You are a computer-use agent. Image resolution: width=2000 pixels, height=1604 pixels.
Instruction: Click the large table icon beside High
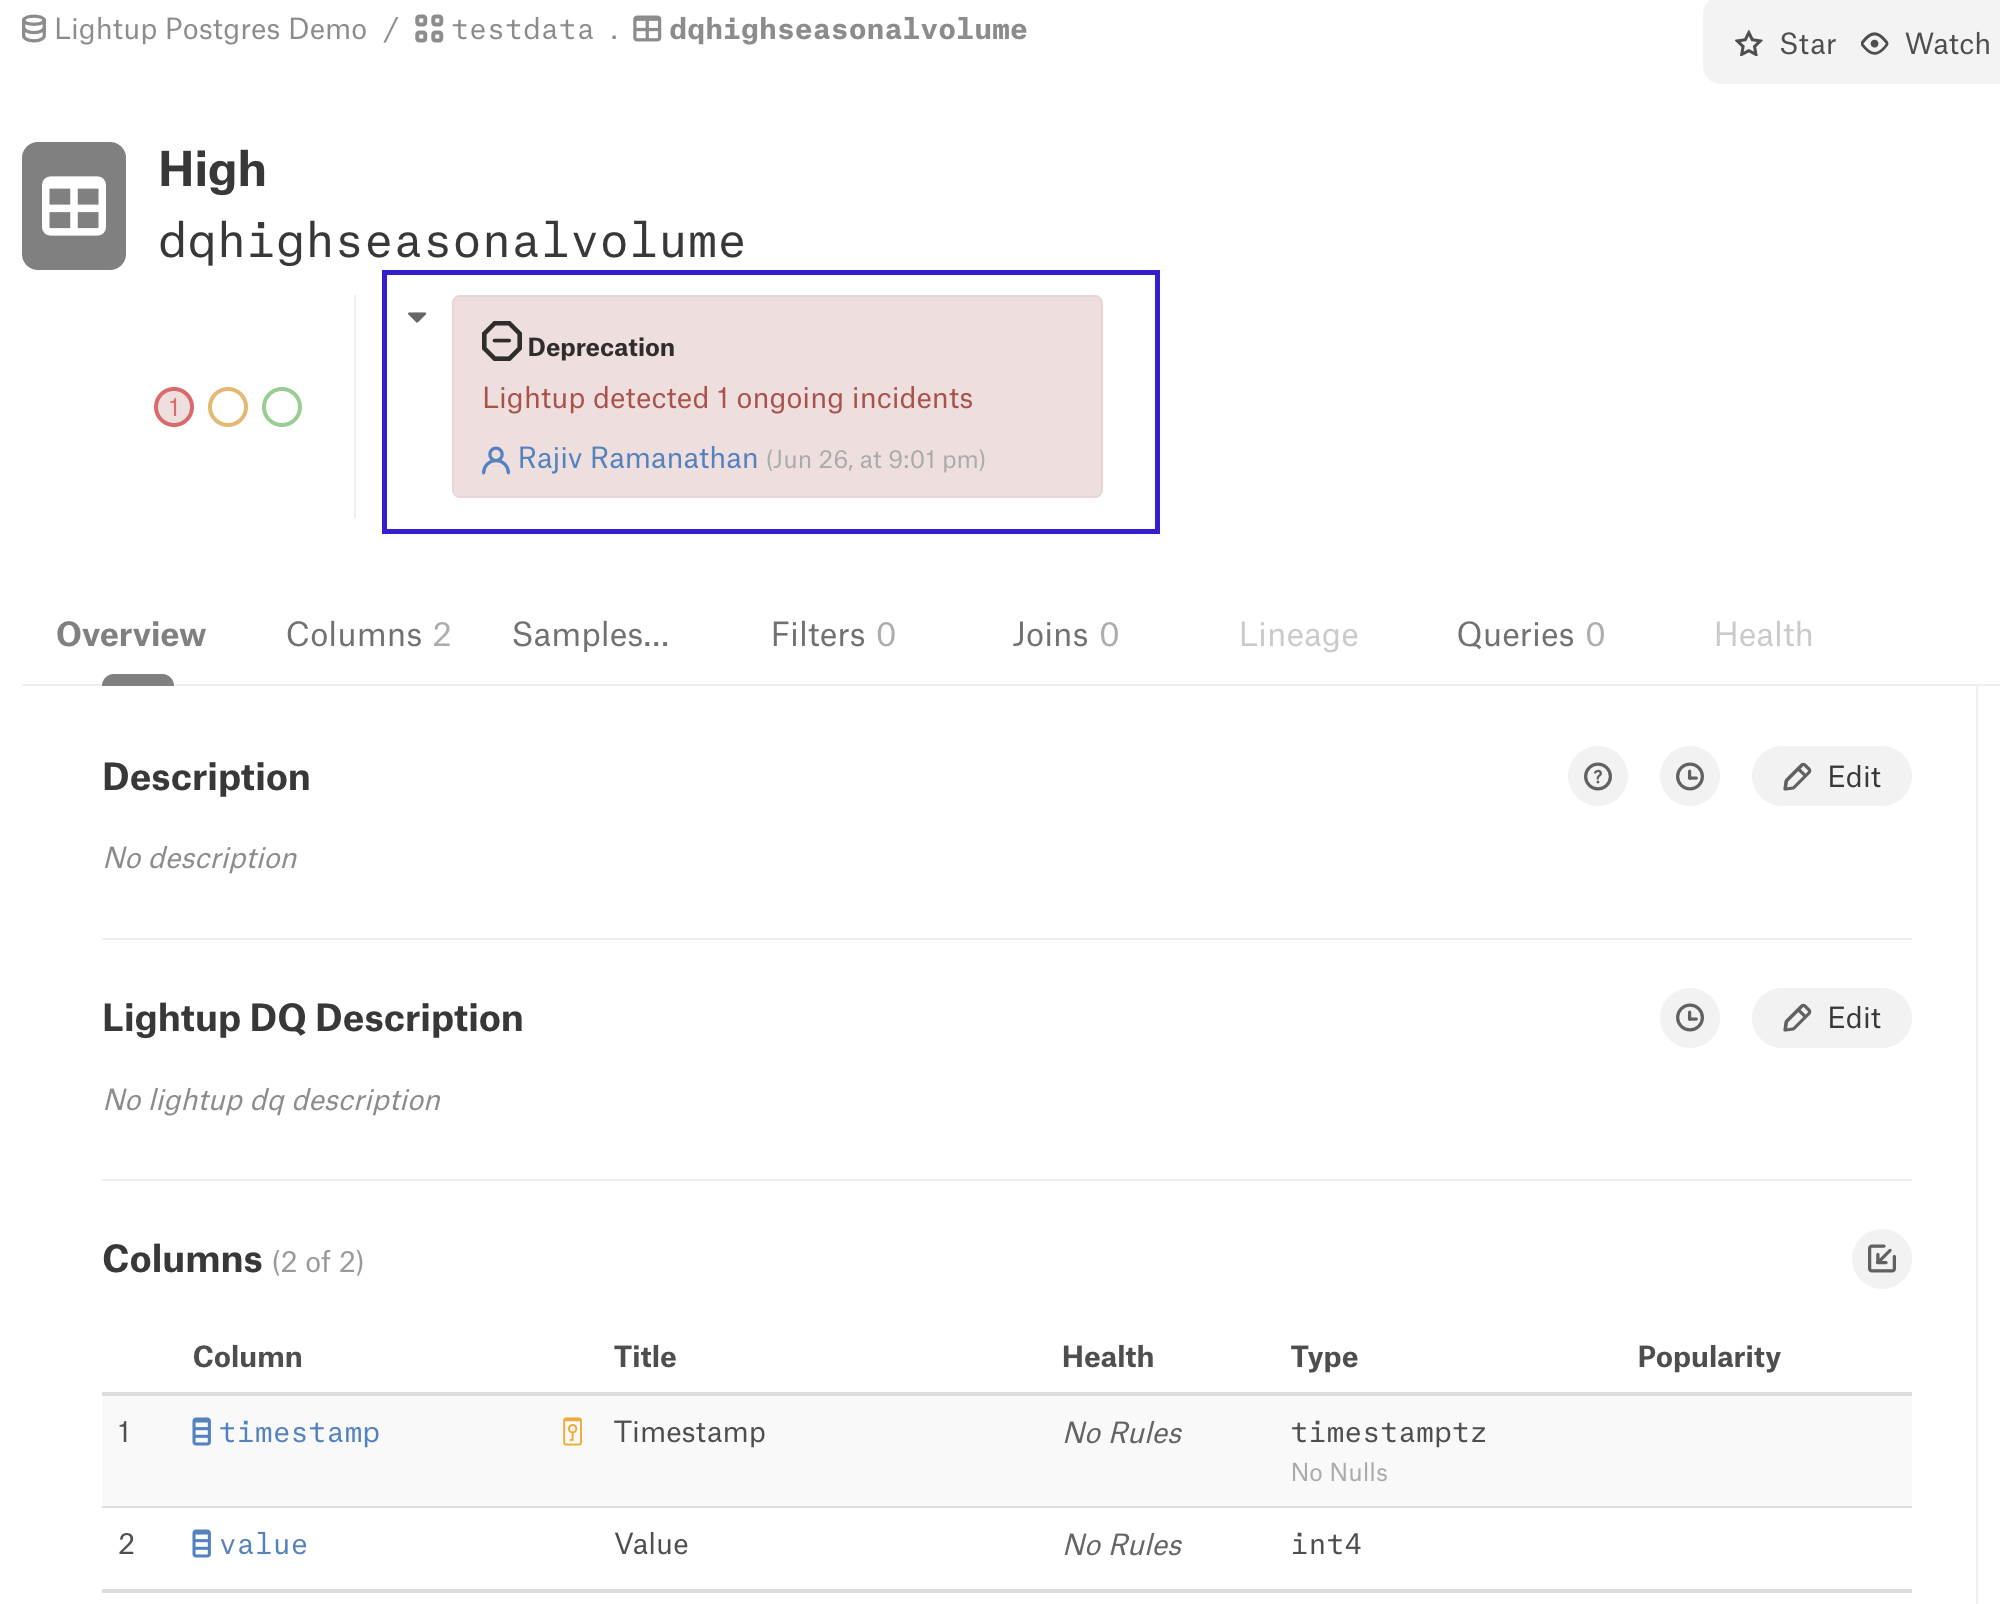click(x=74, y=206)
